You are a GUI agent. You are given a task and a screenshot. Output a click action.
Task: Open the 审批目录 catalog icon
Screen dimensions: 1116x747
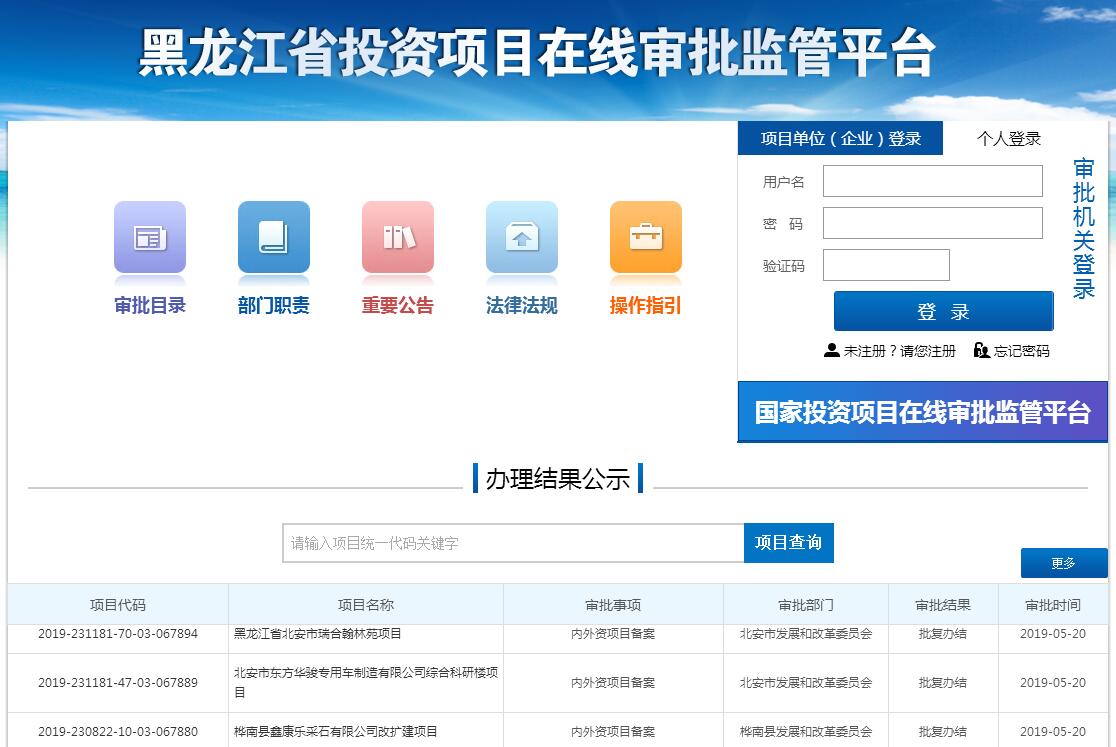tap(150, 238)
